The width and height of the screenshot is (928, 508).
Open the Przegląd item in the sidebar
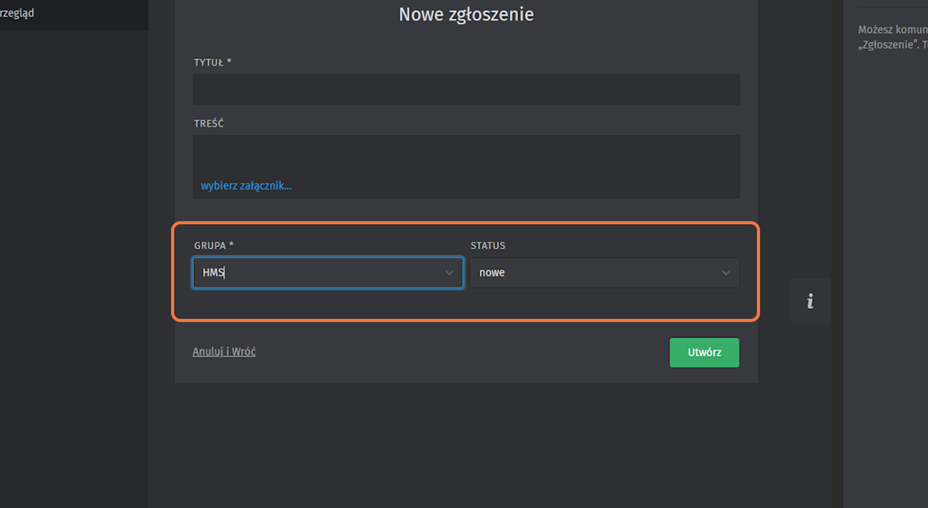[x=30, y=14]
